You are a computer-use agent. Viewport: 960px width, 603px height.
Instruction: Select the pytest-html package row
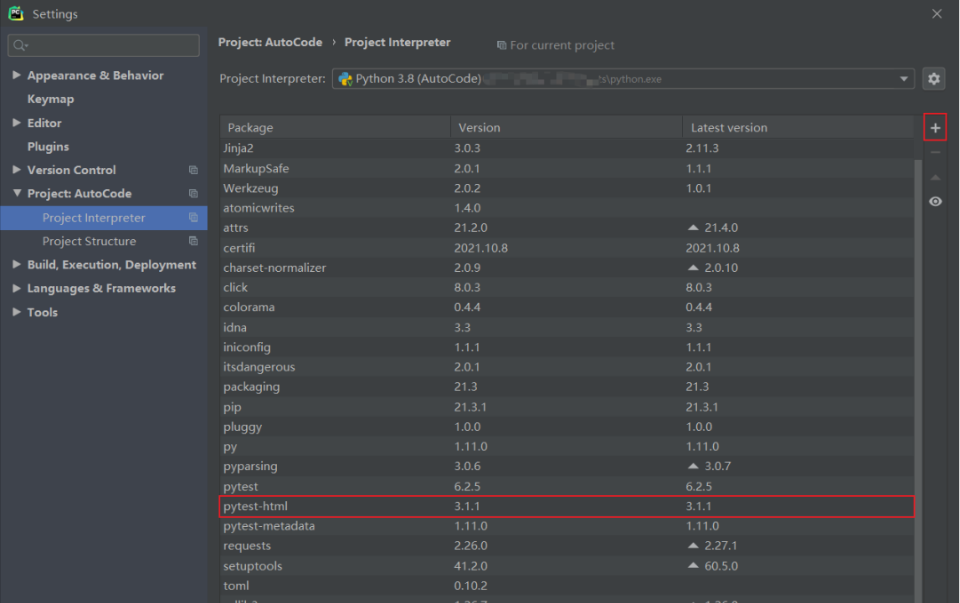click(x=567, y=506)
